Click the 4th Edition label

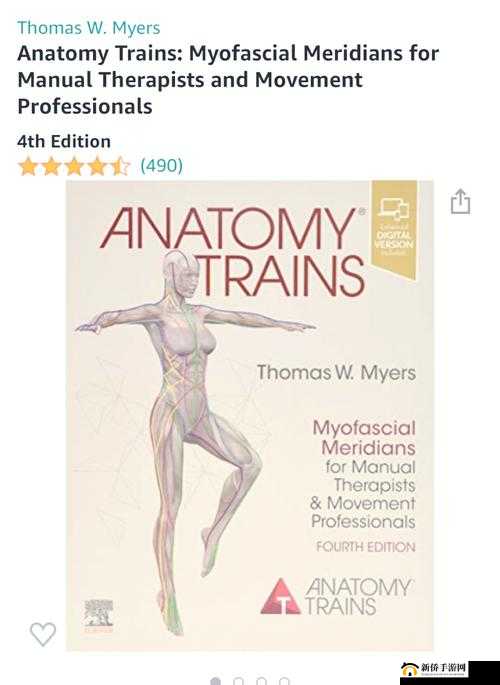[64, 142]
